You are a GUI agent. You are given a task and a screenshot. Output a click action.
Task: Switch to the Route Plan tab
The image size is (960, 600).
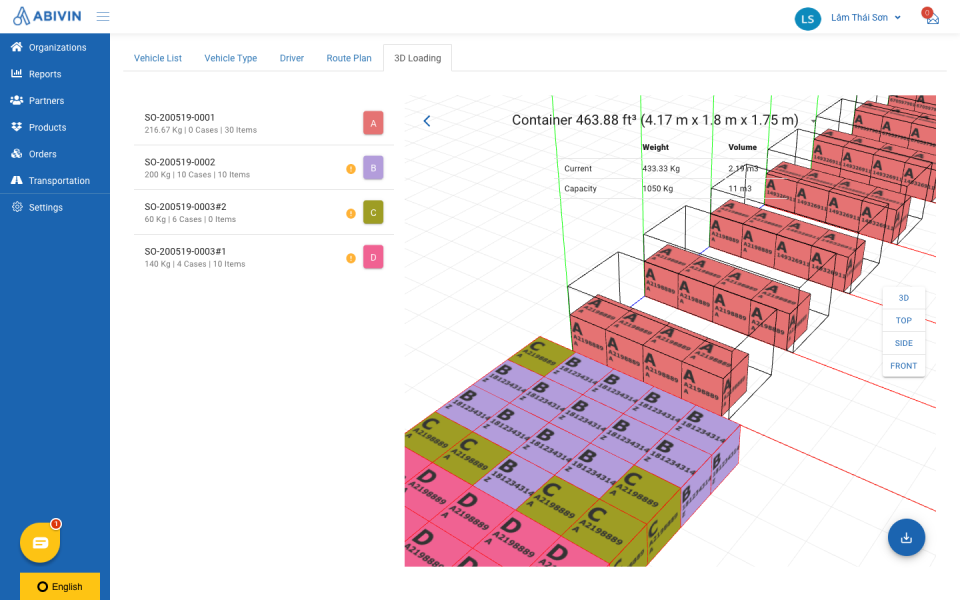tap(349, 58)
